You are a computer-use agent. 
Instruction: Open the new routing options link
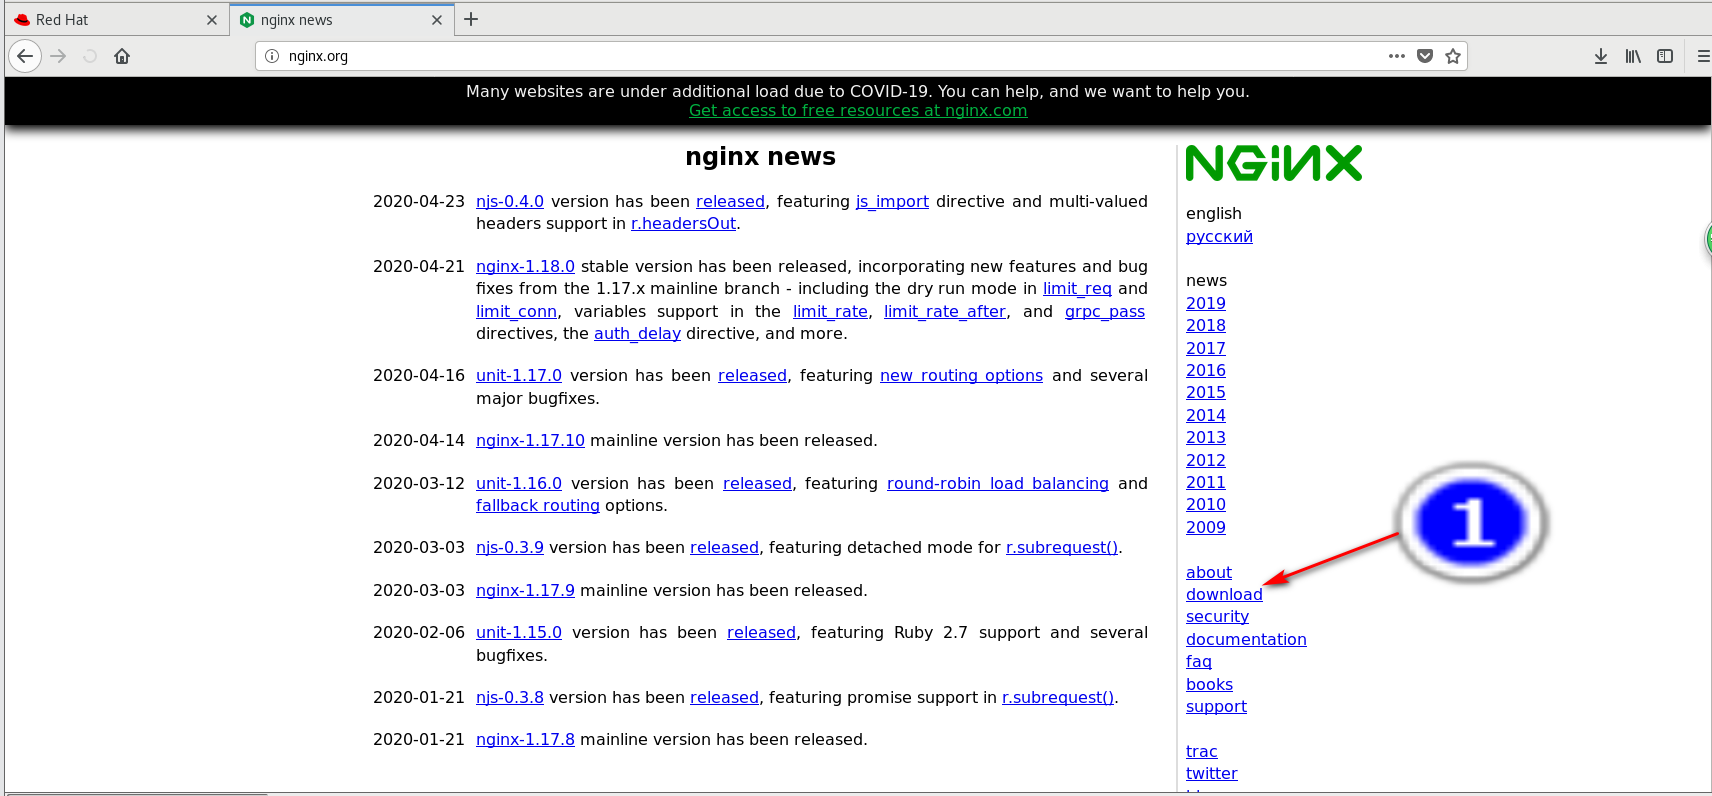[x=961, y=375]
